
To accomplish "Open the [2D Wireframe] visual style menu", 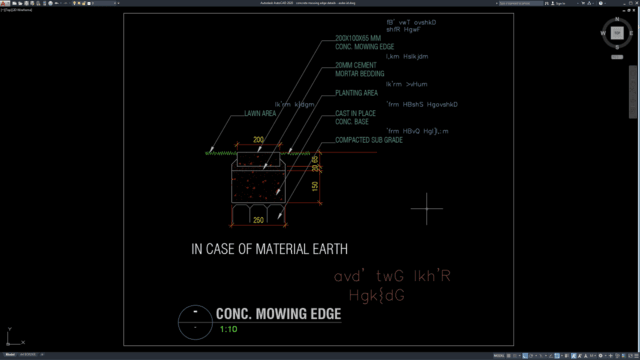I will (x=22, y=10).
